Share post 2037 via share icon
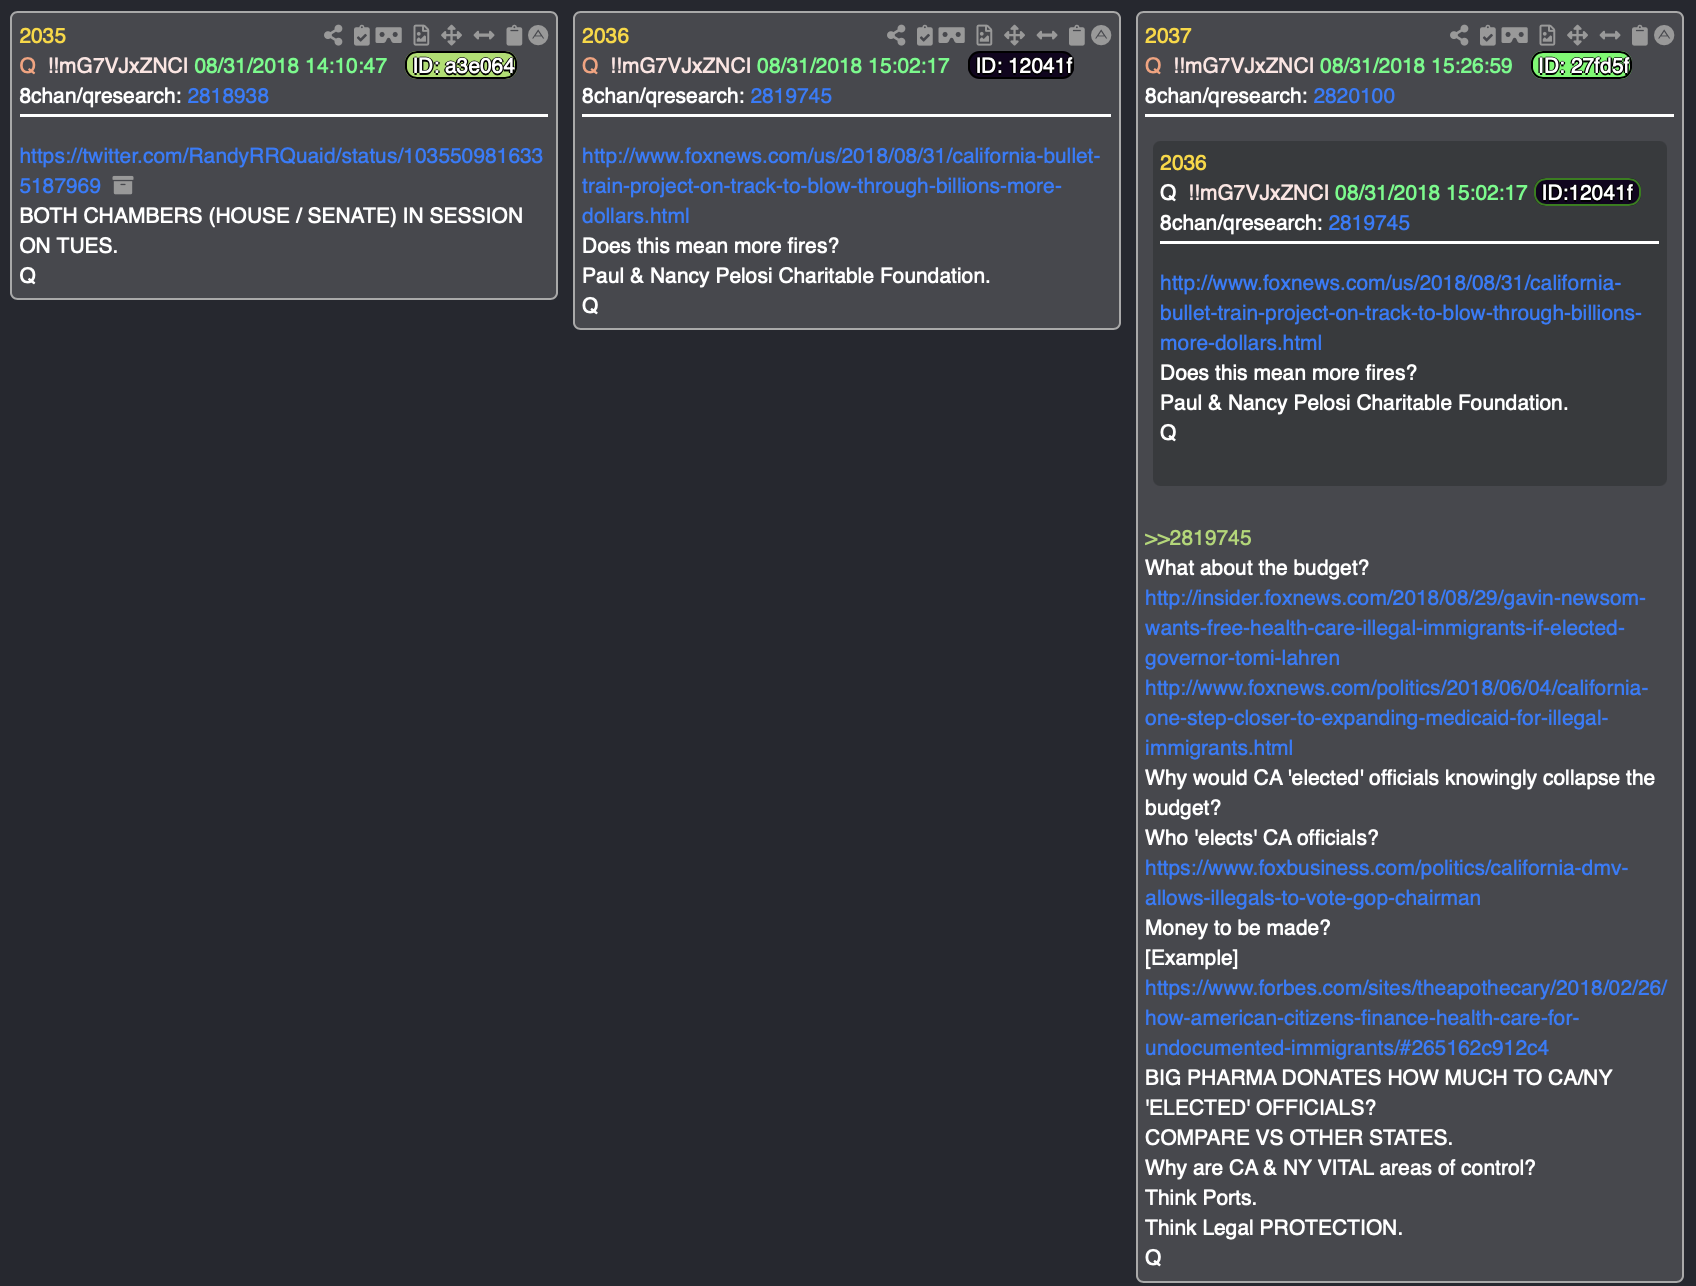The image size is (1696, 1286). pyautogui.click(x=1459, y=36)
